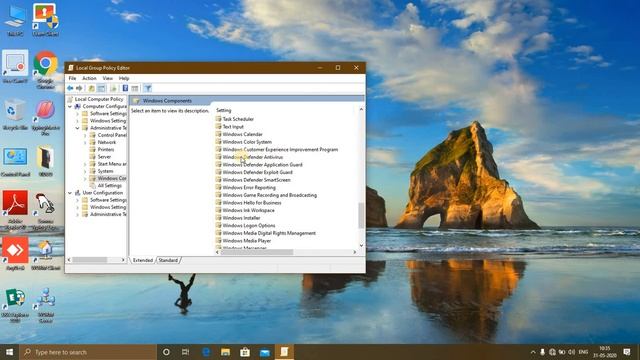Click the Forward arrow in the toolbar
This screenshot has height=360, width=640.
click(79, 88)
